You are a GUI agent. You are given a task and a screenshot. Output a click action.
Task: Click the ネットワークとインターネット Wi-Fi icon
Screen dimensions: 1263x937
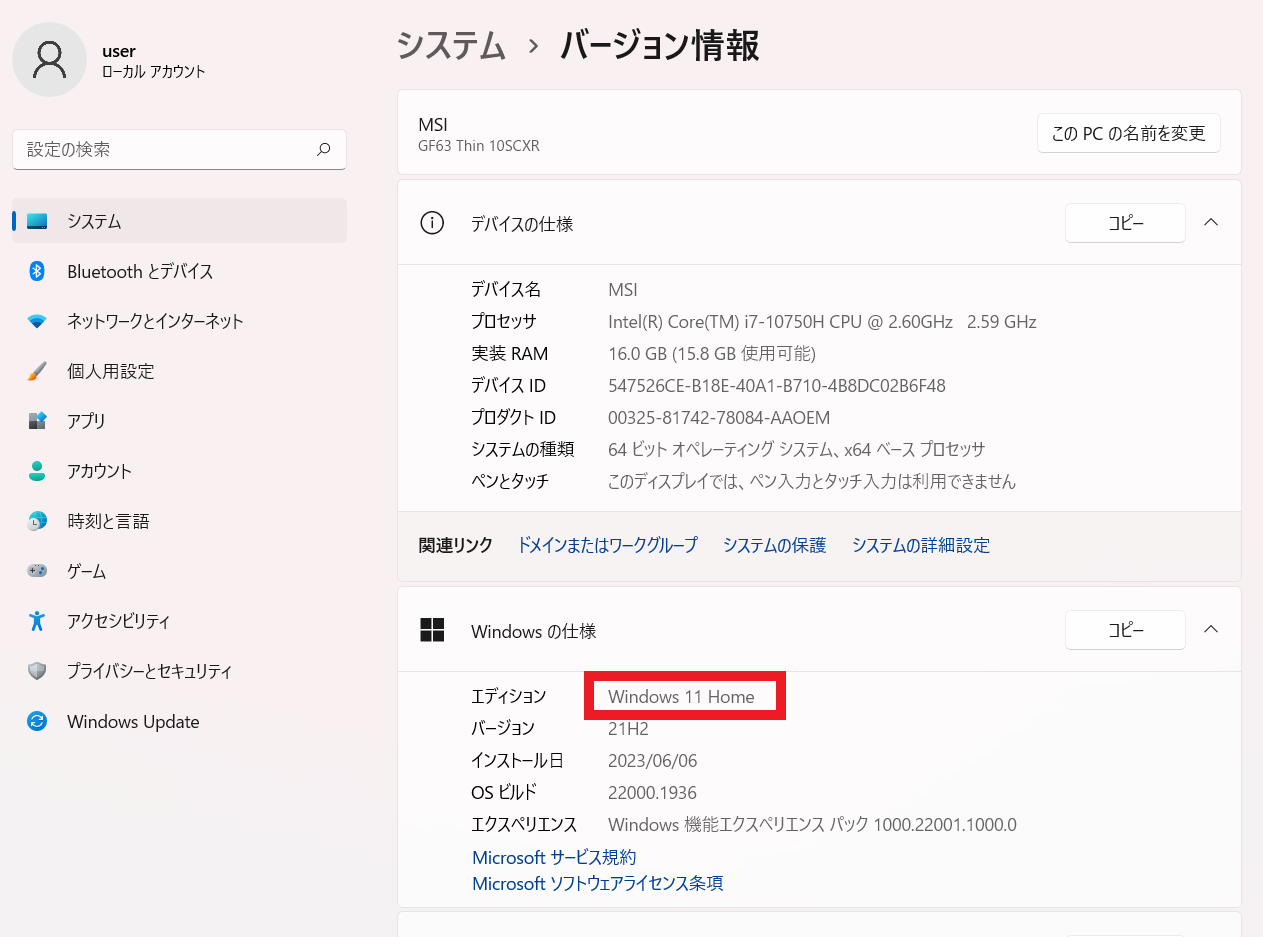click(37, 321)
